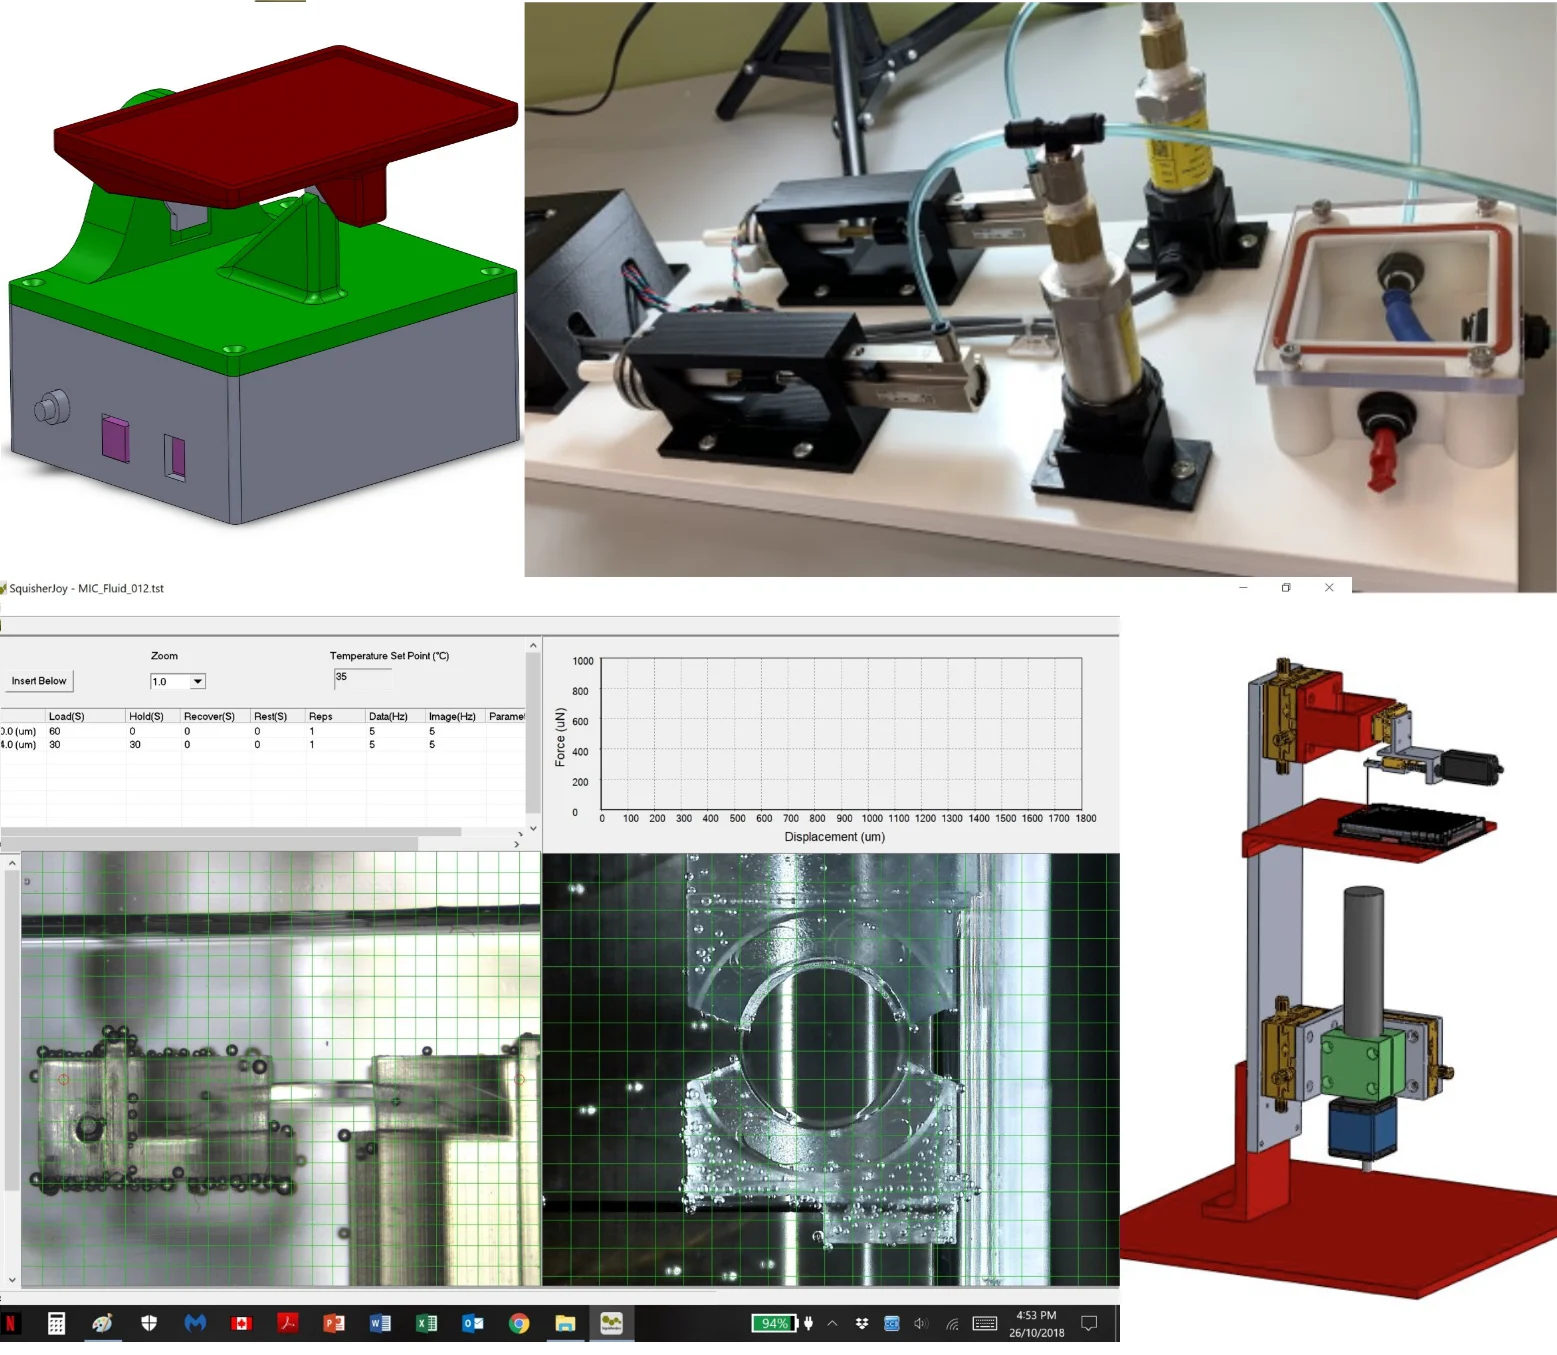The image size is (1557, 1355).
Task: Click the Rest(S) column header
Action: click(x=278, y=716)
